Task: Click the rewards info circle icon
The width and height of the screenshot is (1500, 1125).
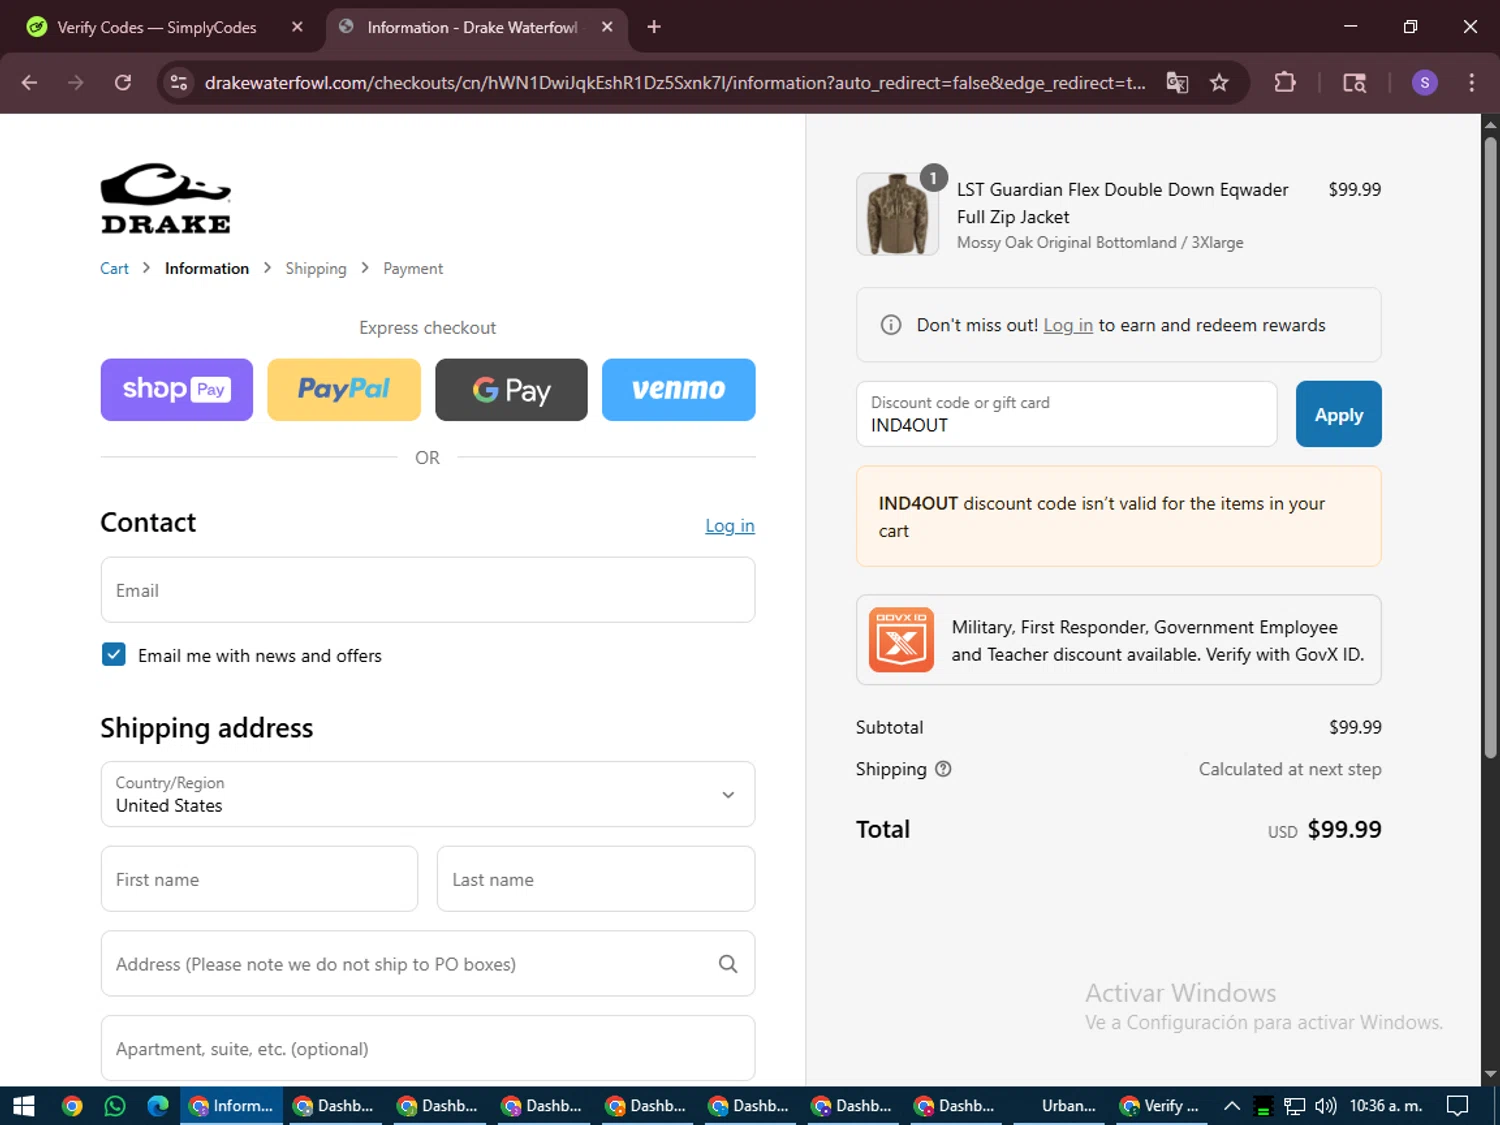Action: (890, 325)
